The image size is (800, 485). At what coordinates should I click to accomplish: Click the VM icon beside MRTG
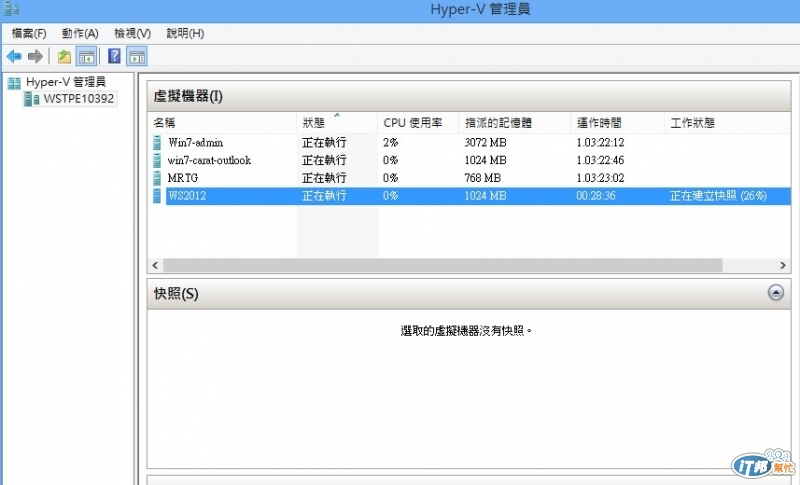coord(157,178)
